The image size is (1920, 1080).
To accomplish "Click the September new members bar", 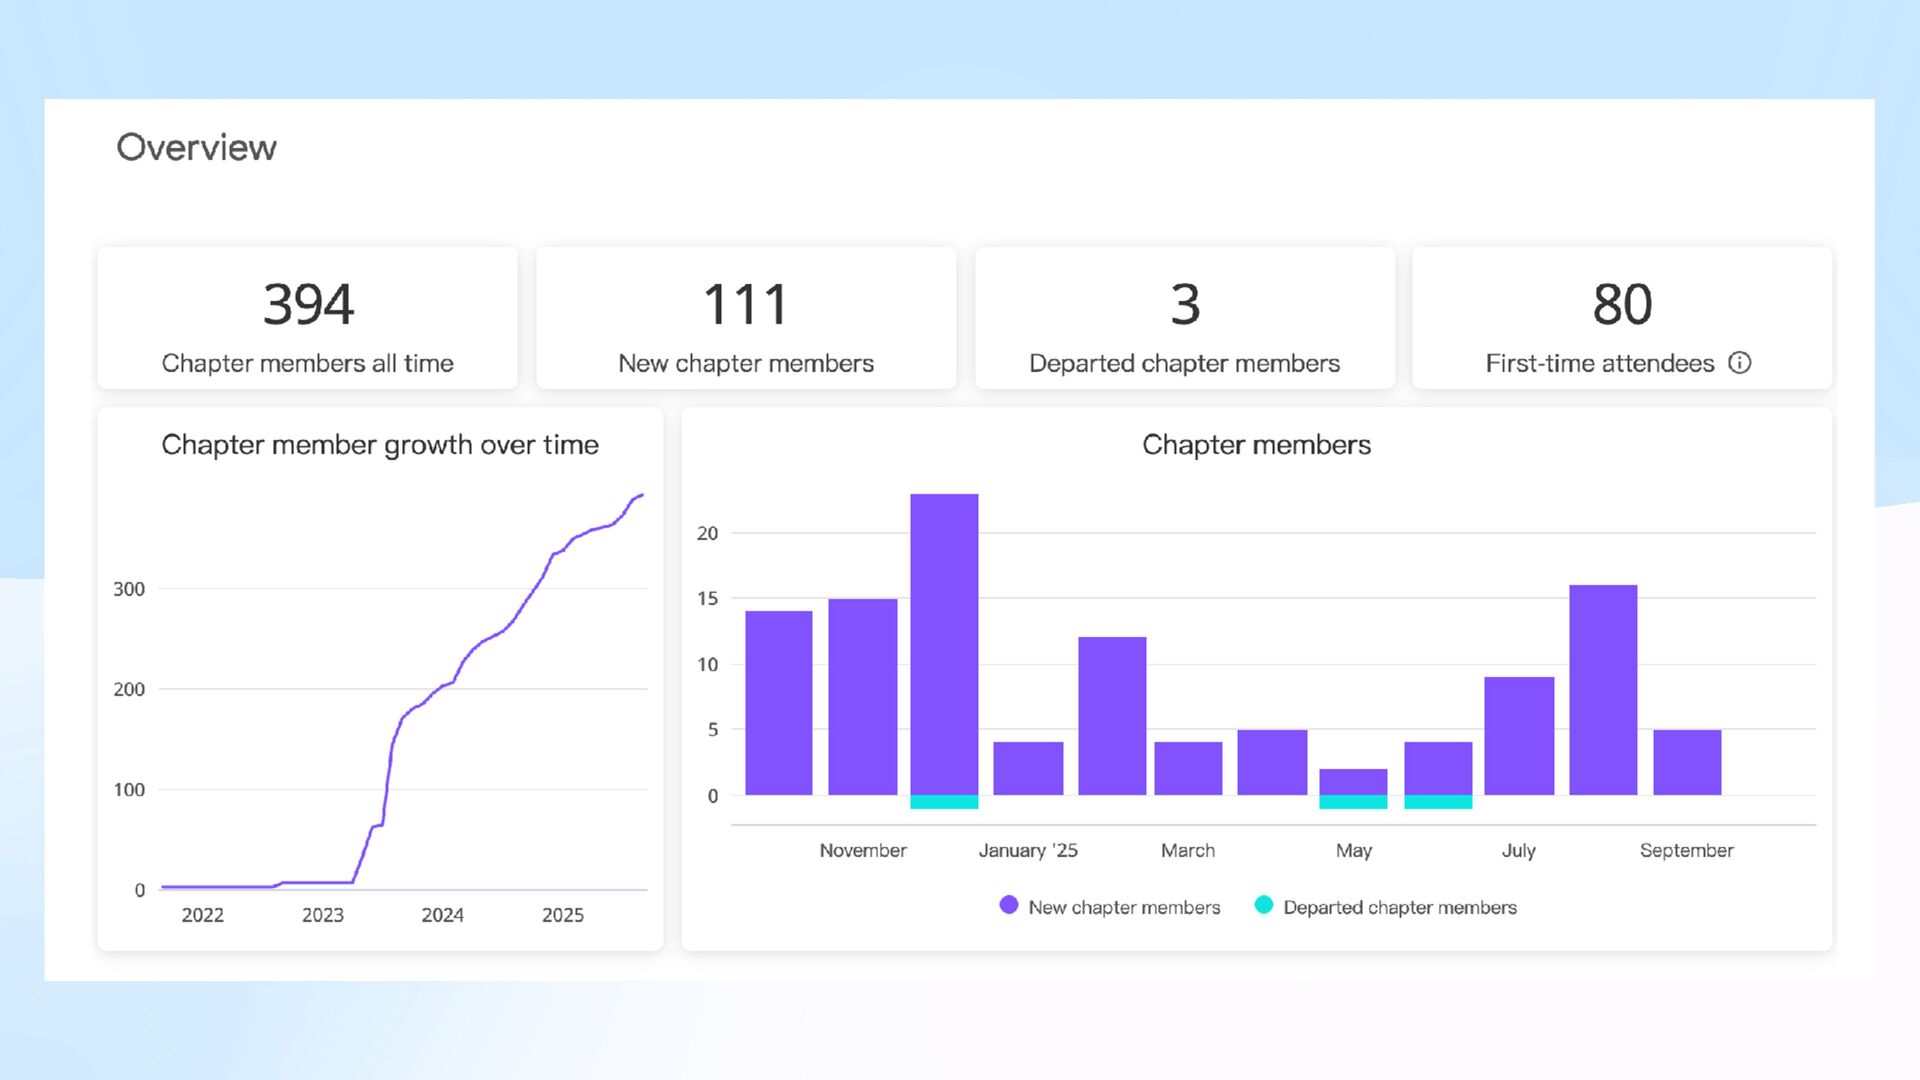I will click(1687, 762).
